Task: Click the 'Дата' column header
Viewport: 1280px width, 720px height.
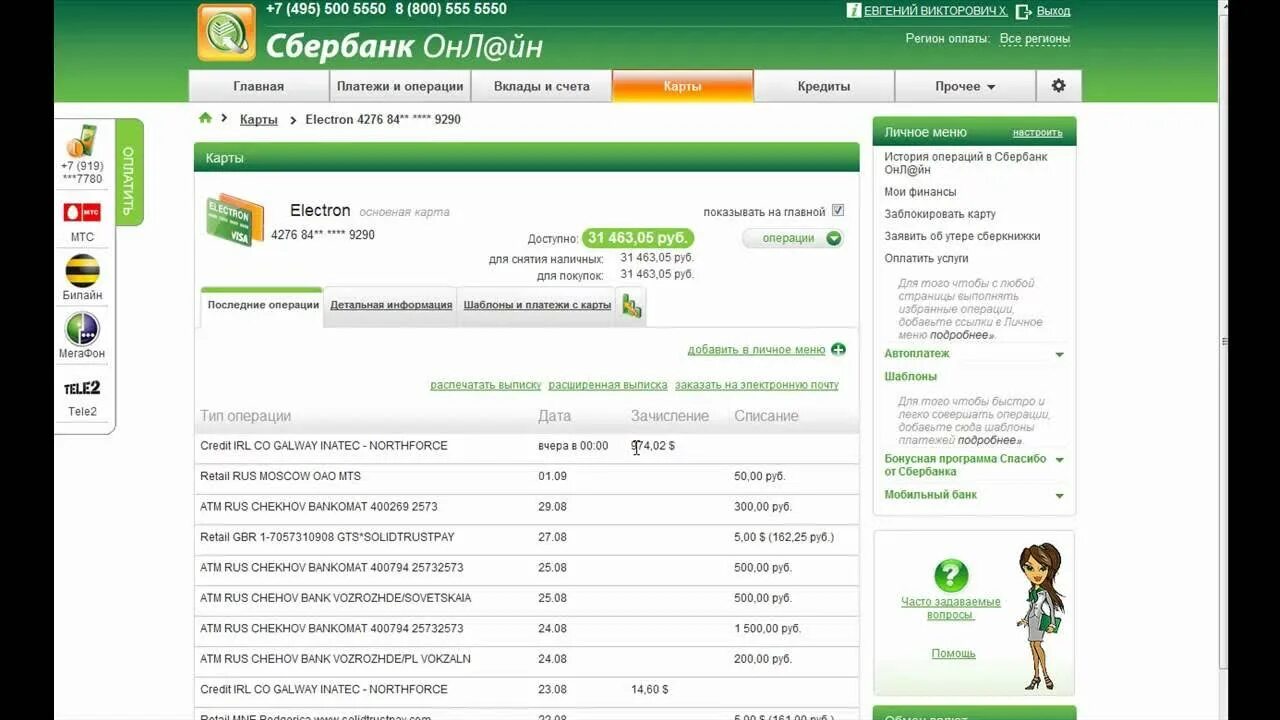Action: click(x=555, y=416)
